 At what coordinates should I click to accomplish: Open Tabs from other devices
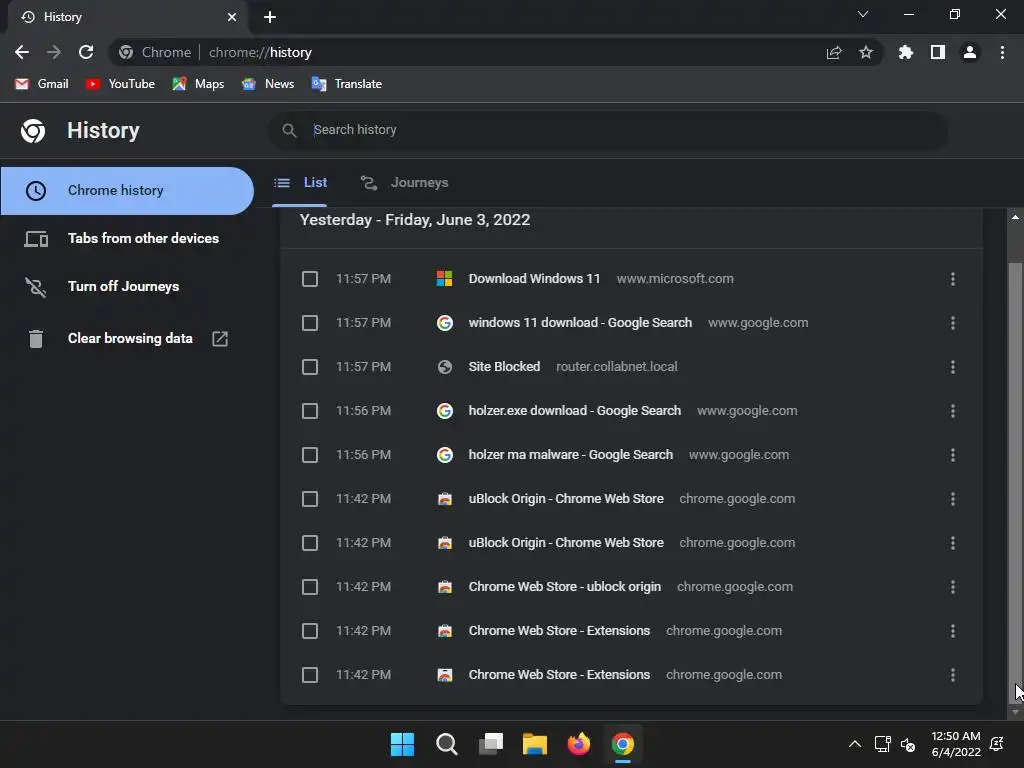[x=127, y=238]
